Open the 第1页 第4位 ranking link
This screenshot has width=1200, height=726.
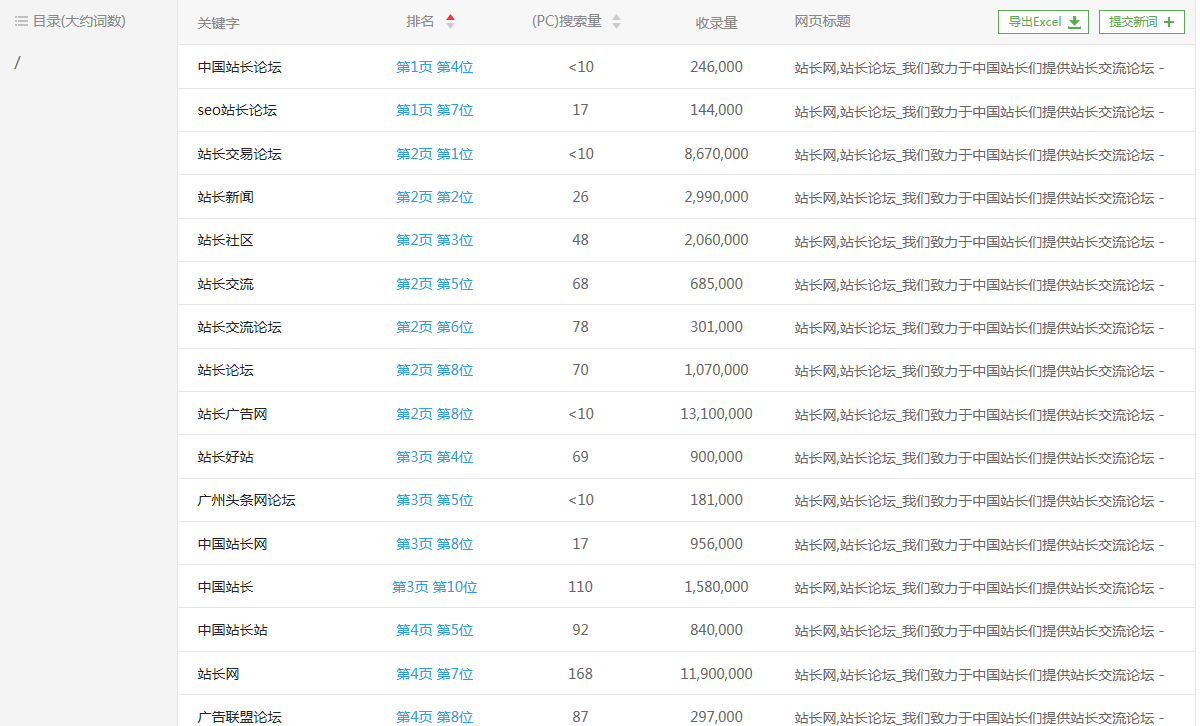tap(434, 67)
